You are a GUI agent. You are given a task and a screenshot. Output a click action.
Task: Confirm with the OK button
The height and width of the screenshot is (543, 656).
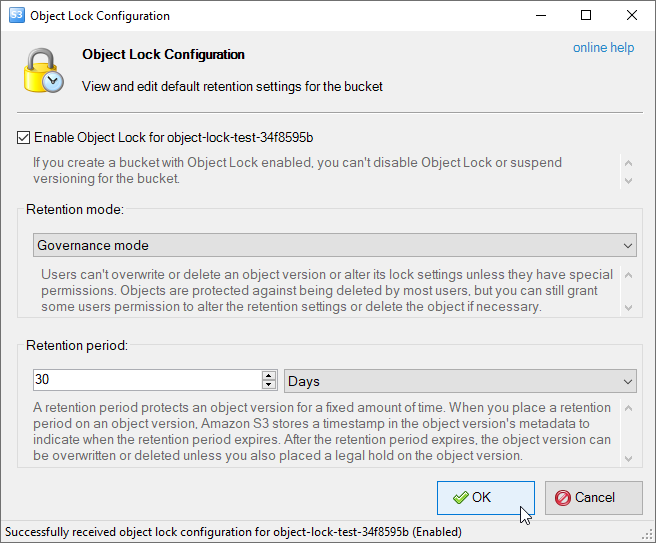[486, 498]
